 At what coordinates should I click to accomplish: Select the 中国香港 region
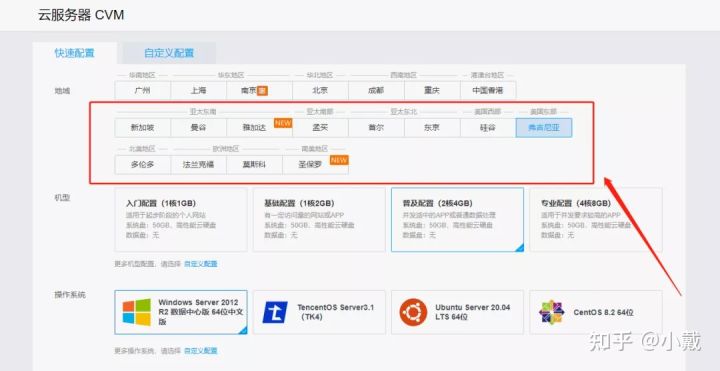click(488, 90)
